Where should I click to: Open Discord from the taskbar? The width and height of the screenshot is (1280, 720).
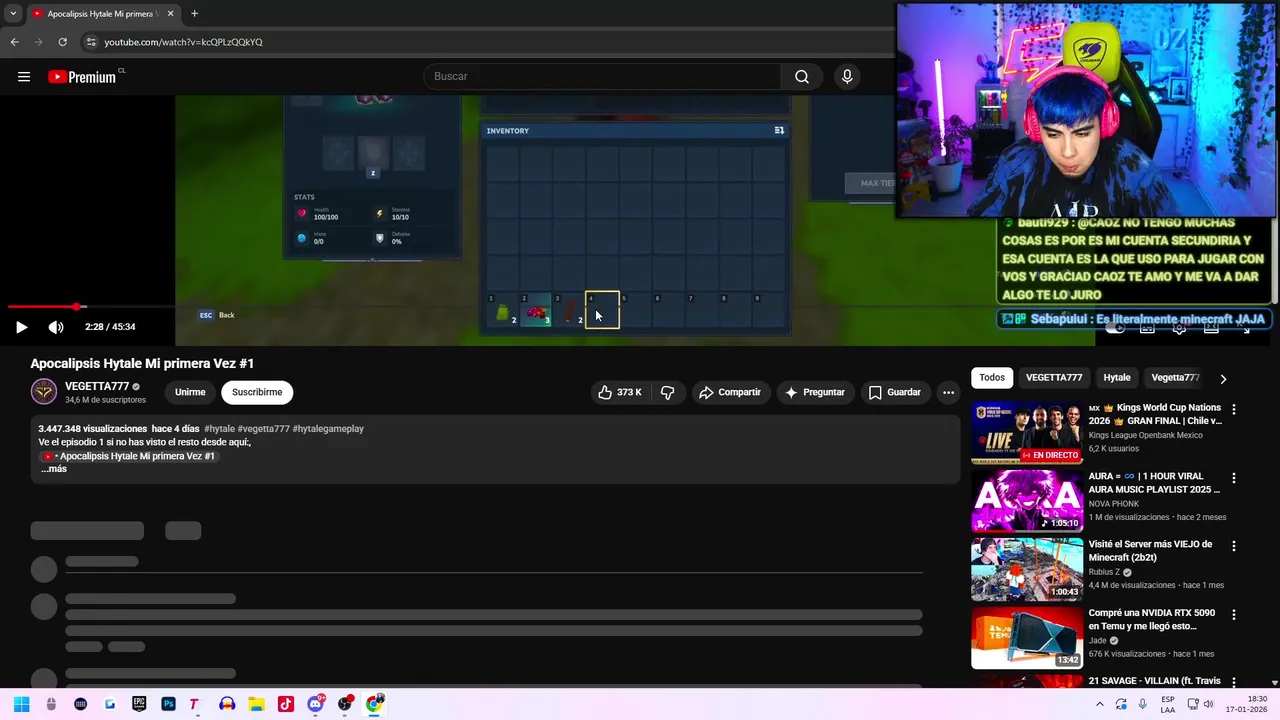316,704
